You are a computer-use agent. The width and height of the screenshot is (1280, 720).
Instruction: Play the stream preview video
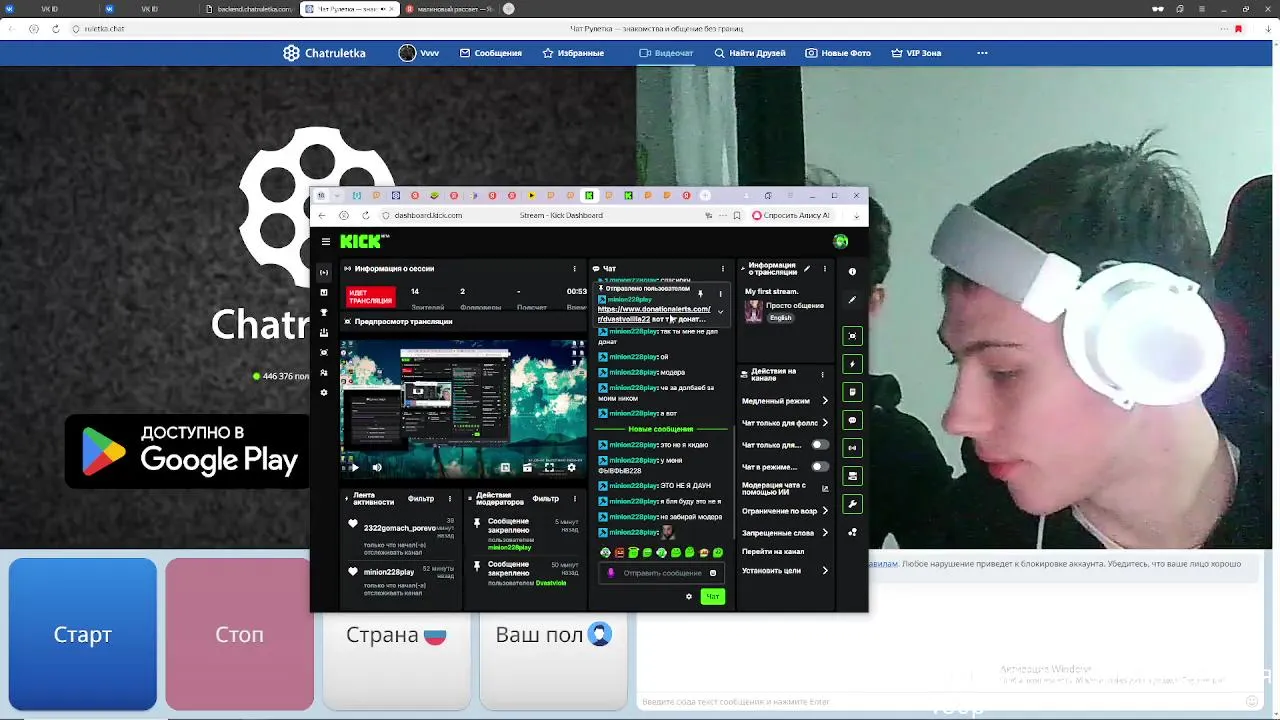coord(354,467)
